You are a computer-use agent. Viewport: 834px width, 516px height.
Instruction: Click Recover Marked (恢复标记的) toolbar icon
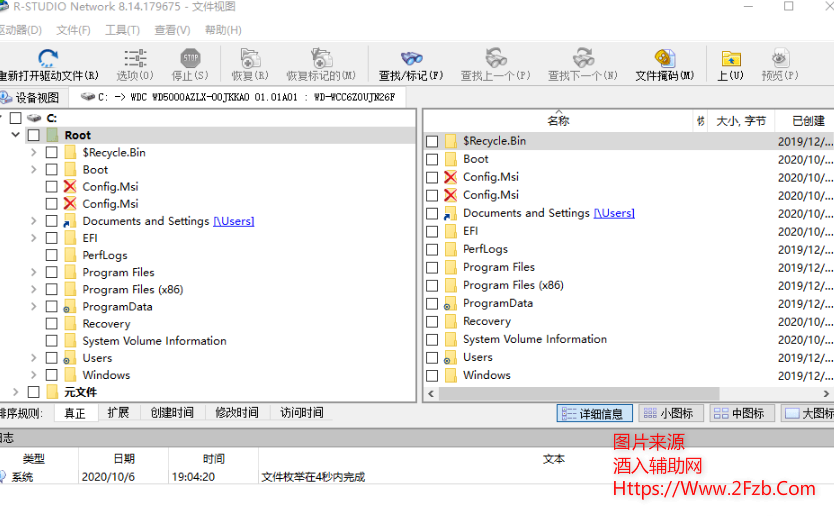[x=321, y=58]
